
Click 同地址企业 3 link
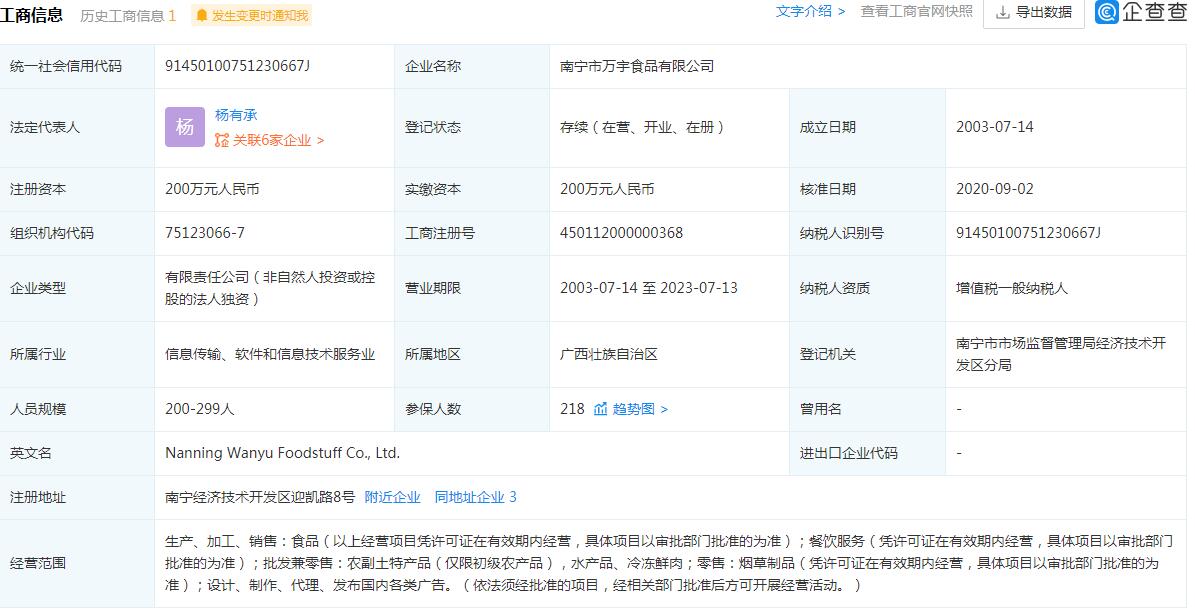click(476, 497)
